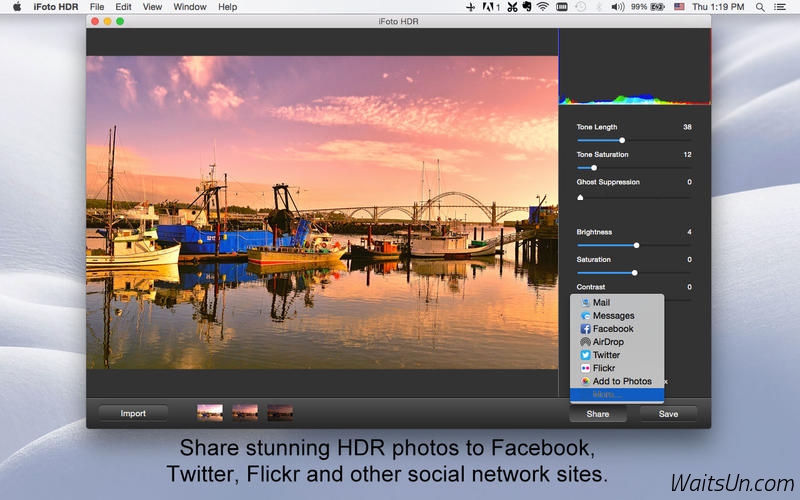The height and width of the screenshot is (500, 800).
Task: Open the View menu
Action: pos(152,7)
